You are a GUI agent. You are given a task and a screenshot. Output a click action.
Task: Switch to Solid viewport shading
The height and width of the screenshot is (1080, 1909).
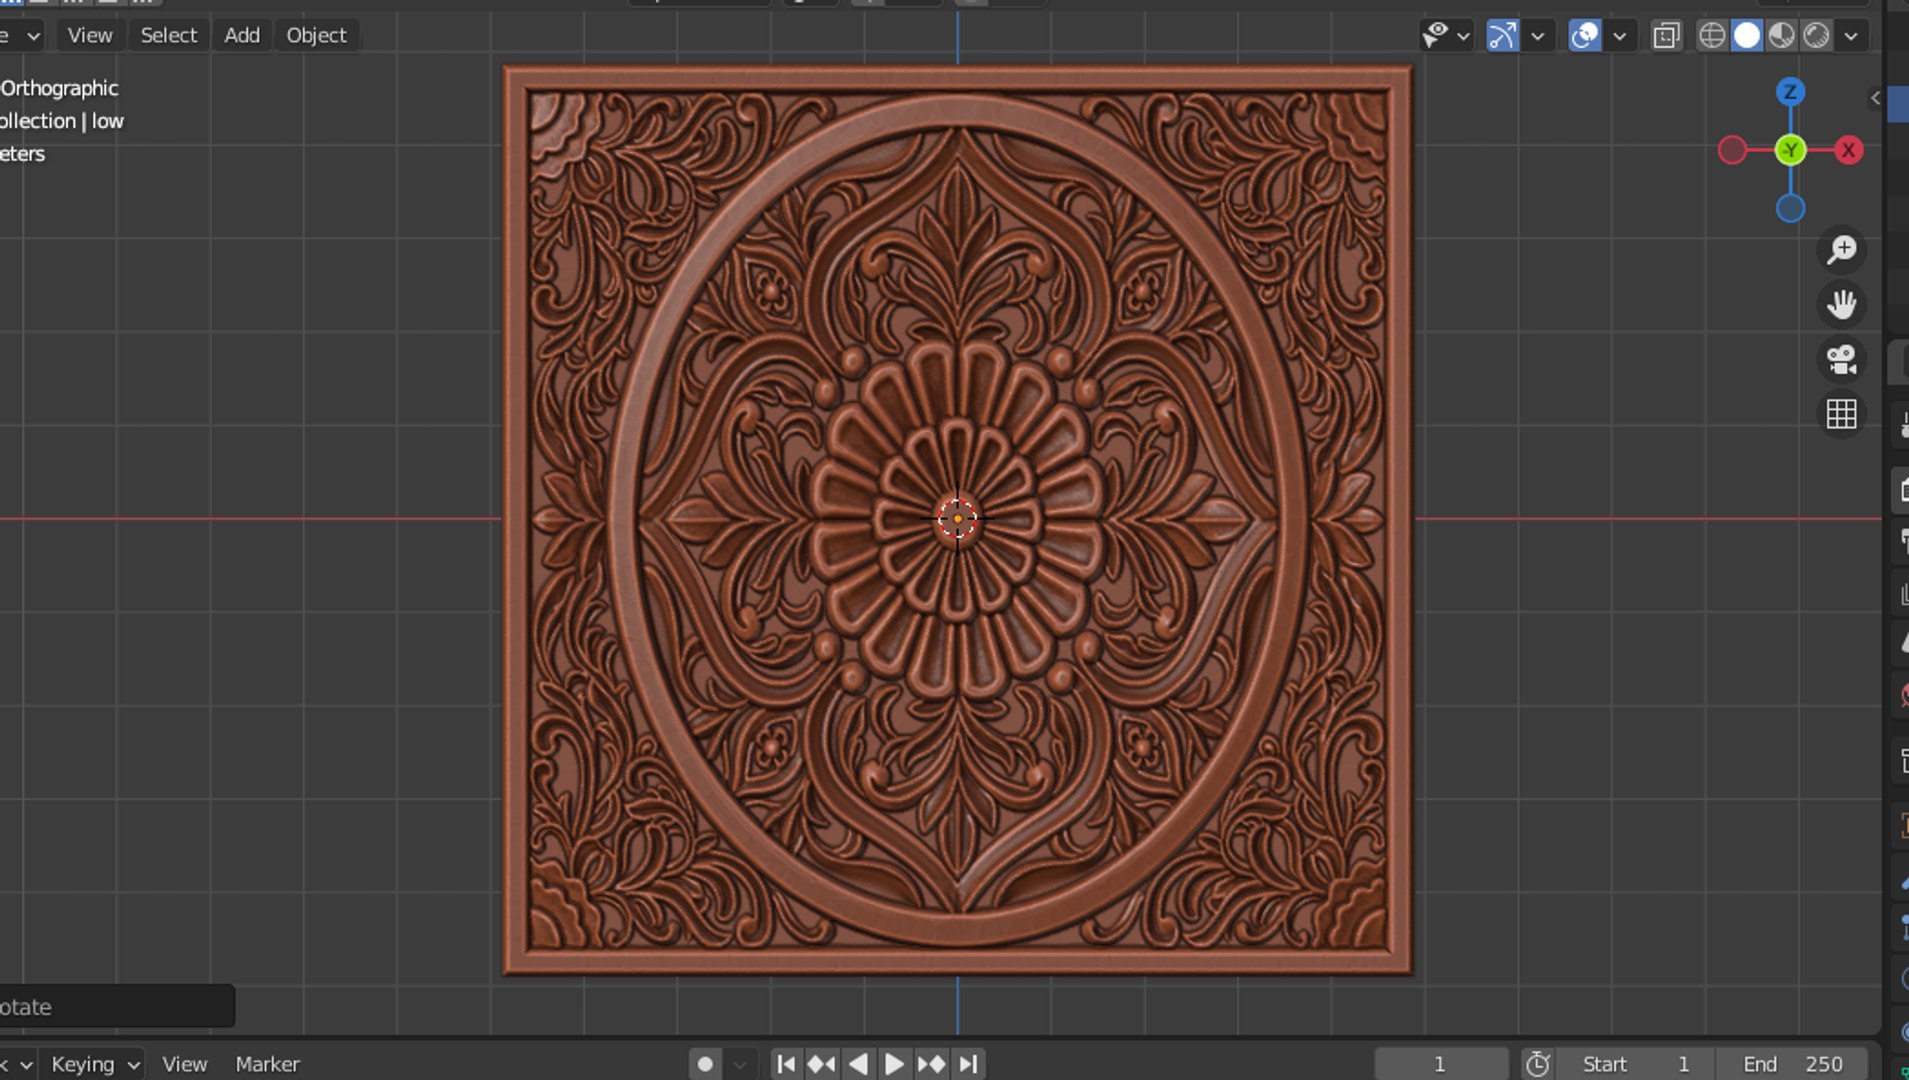coord(1747,36)
